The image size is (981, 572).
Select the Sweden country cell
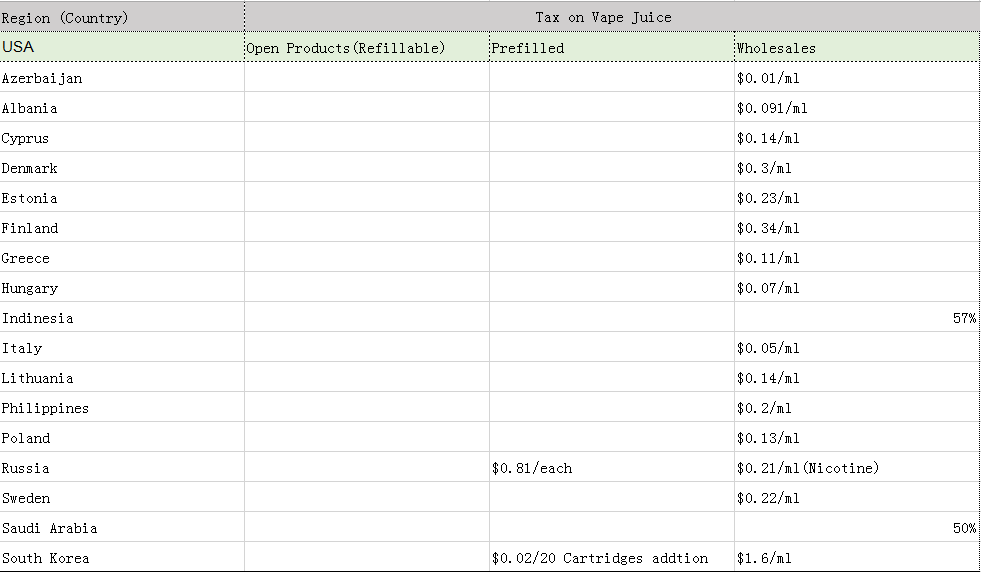122,498
